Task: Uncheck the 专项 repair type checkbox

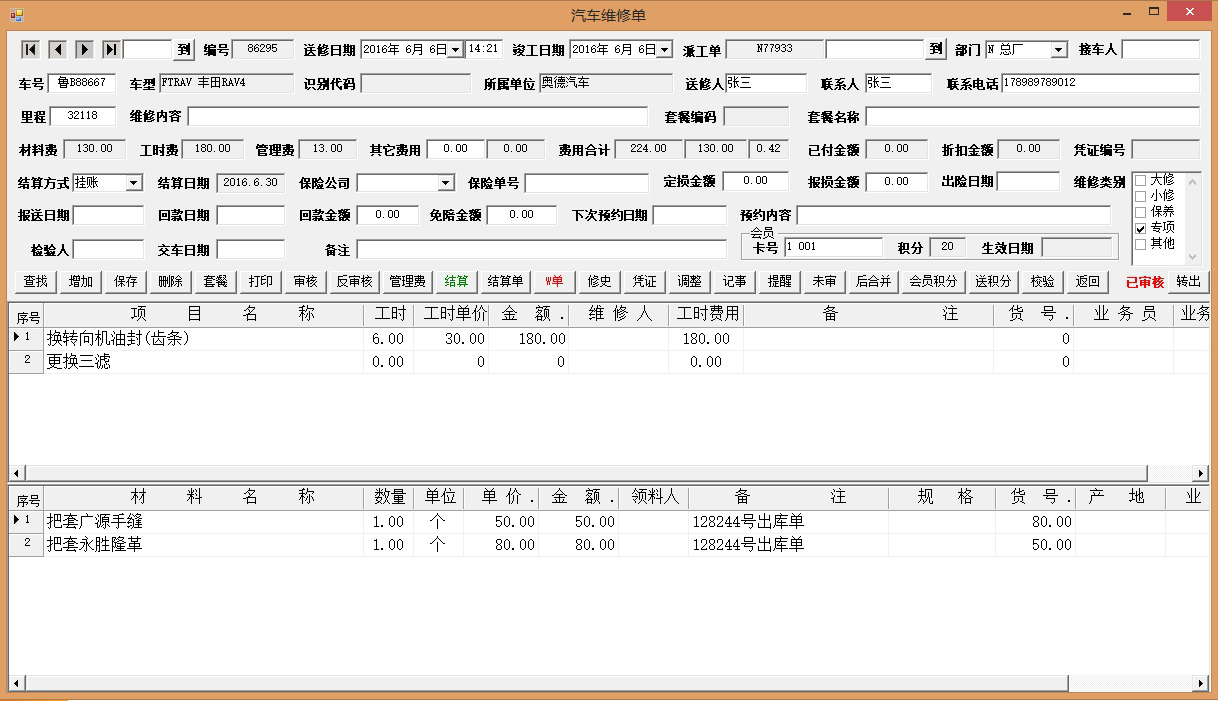Action: tap(1140, 228)
